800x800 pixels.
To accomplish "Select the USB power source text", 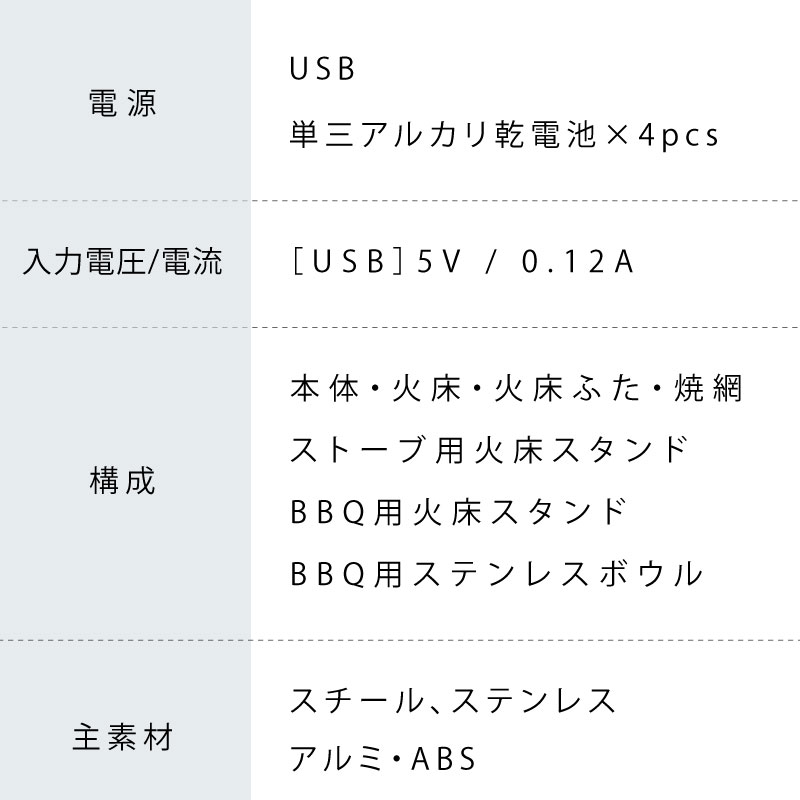I will [322, 72].
